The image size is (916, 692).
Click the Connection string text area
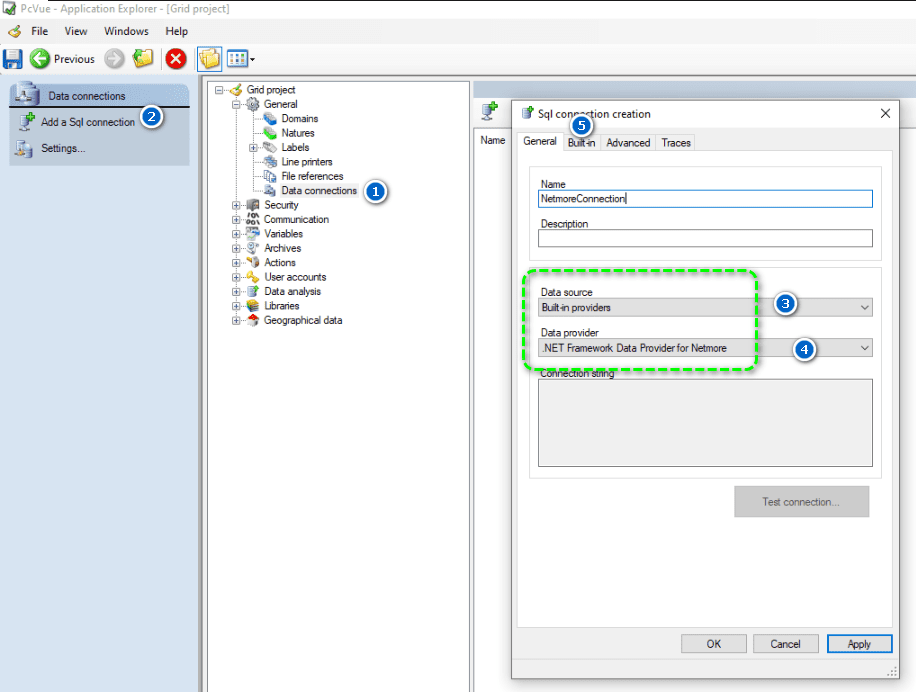click(705, 423)
